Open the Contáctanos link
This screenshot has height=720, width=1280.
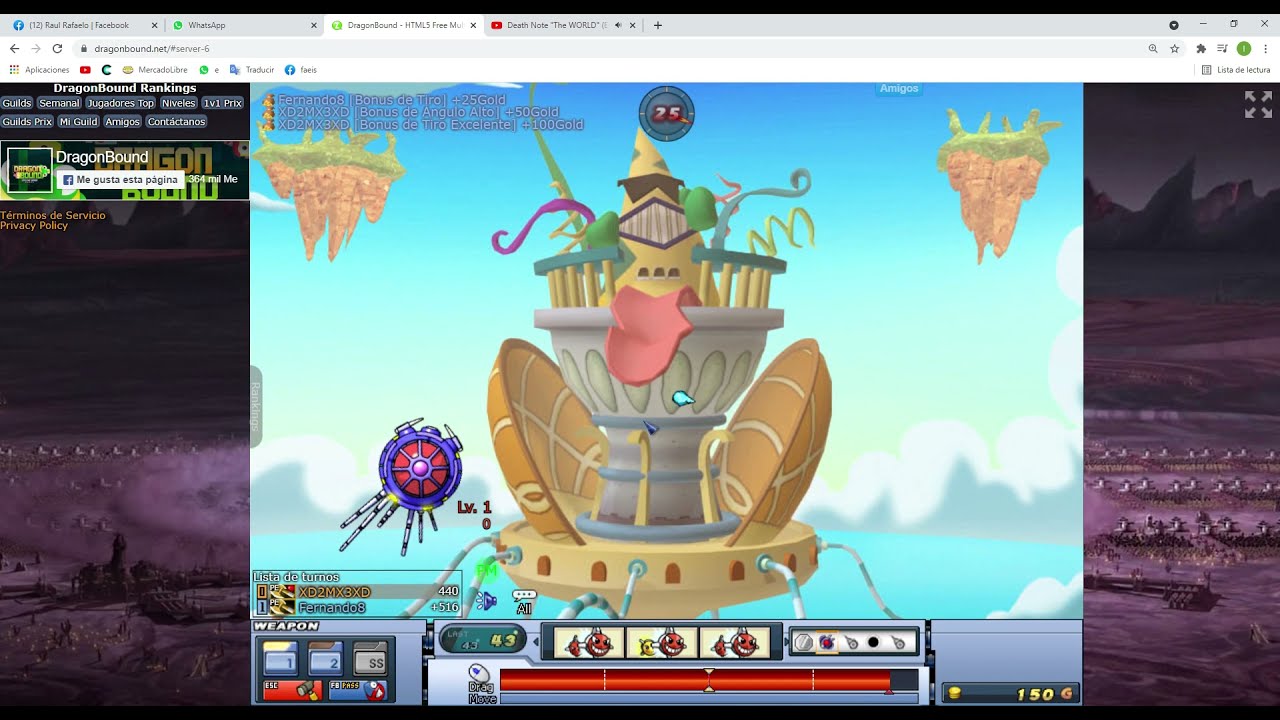176,121
